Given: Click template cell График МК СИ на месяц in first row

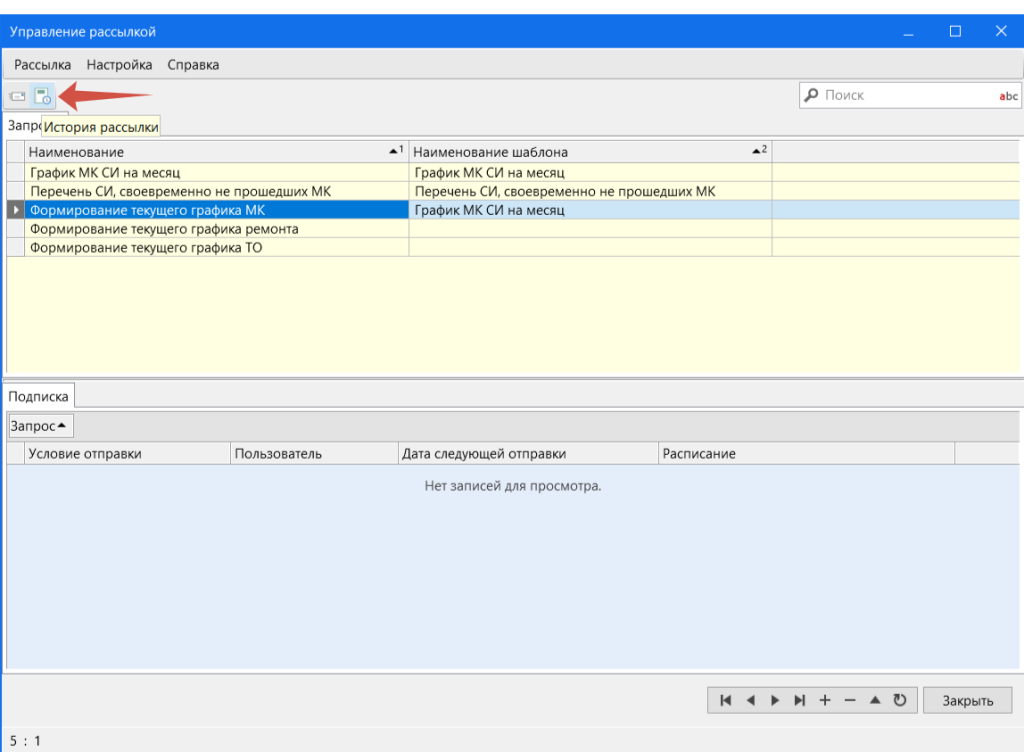Looking at the screenshot, I should click(x=590, y=173).
